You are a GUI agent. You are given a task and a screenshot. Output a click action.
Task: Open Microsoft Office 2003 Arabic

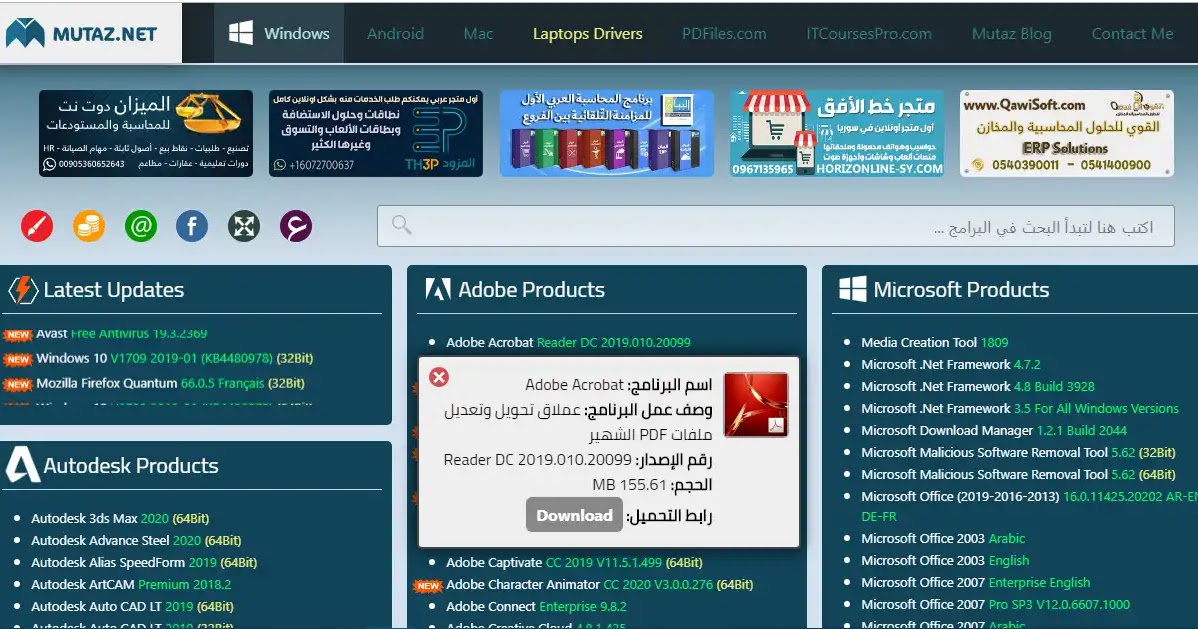tap(943, 538)
